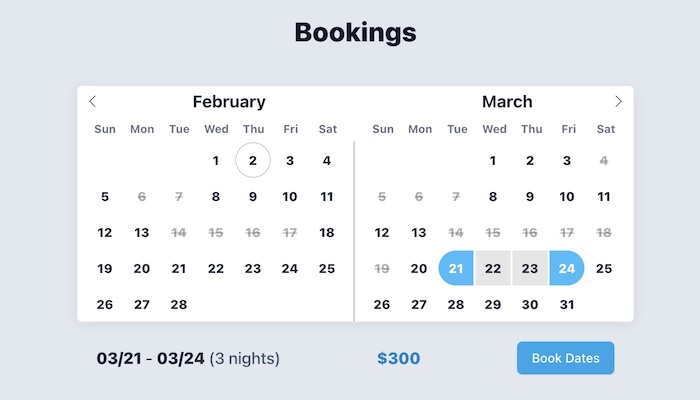Viewport: 700px width, 400px height.
Task: Pick March 23 in highlighted range
Action: tap(530, 268)
